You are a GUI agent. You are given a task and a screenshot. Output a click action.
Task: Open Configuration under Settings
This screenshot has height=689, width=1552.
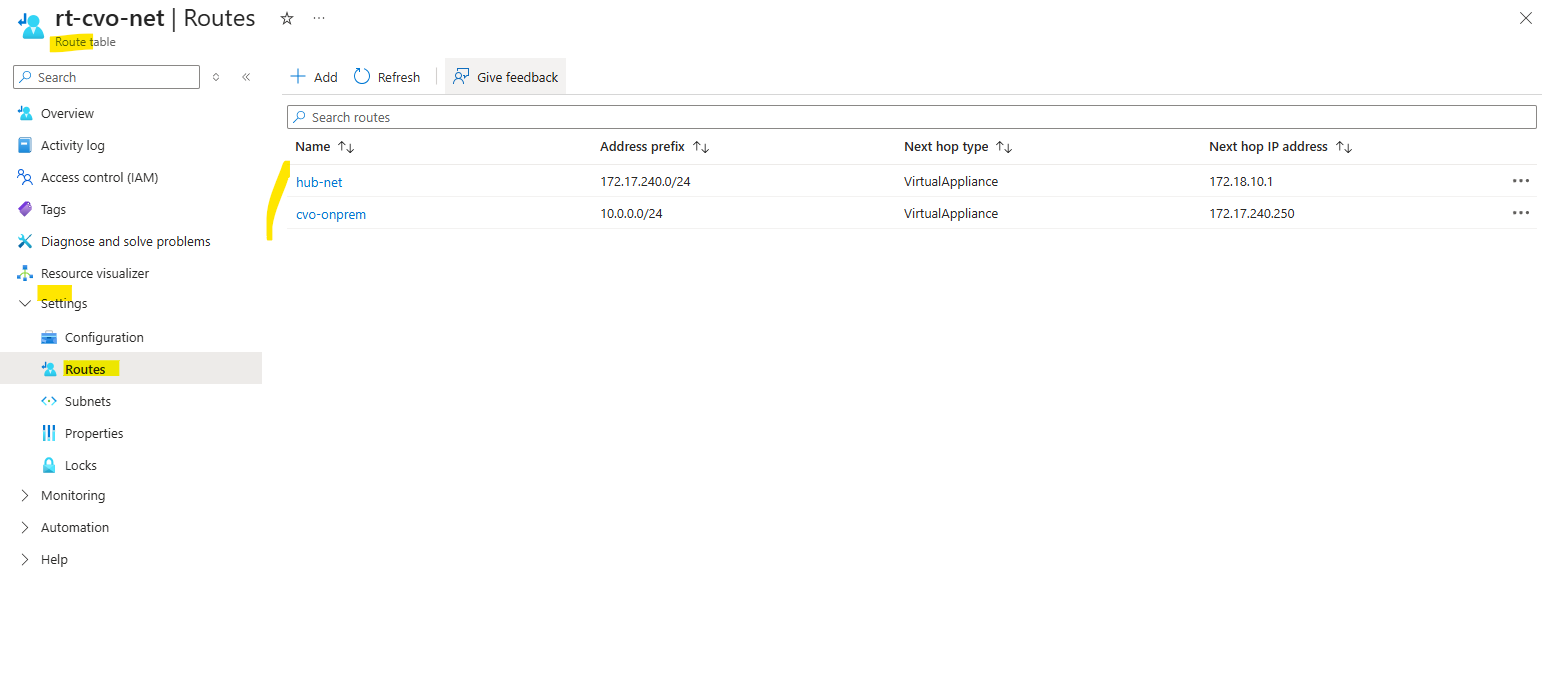[104, 337]
